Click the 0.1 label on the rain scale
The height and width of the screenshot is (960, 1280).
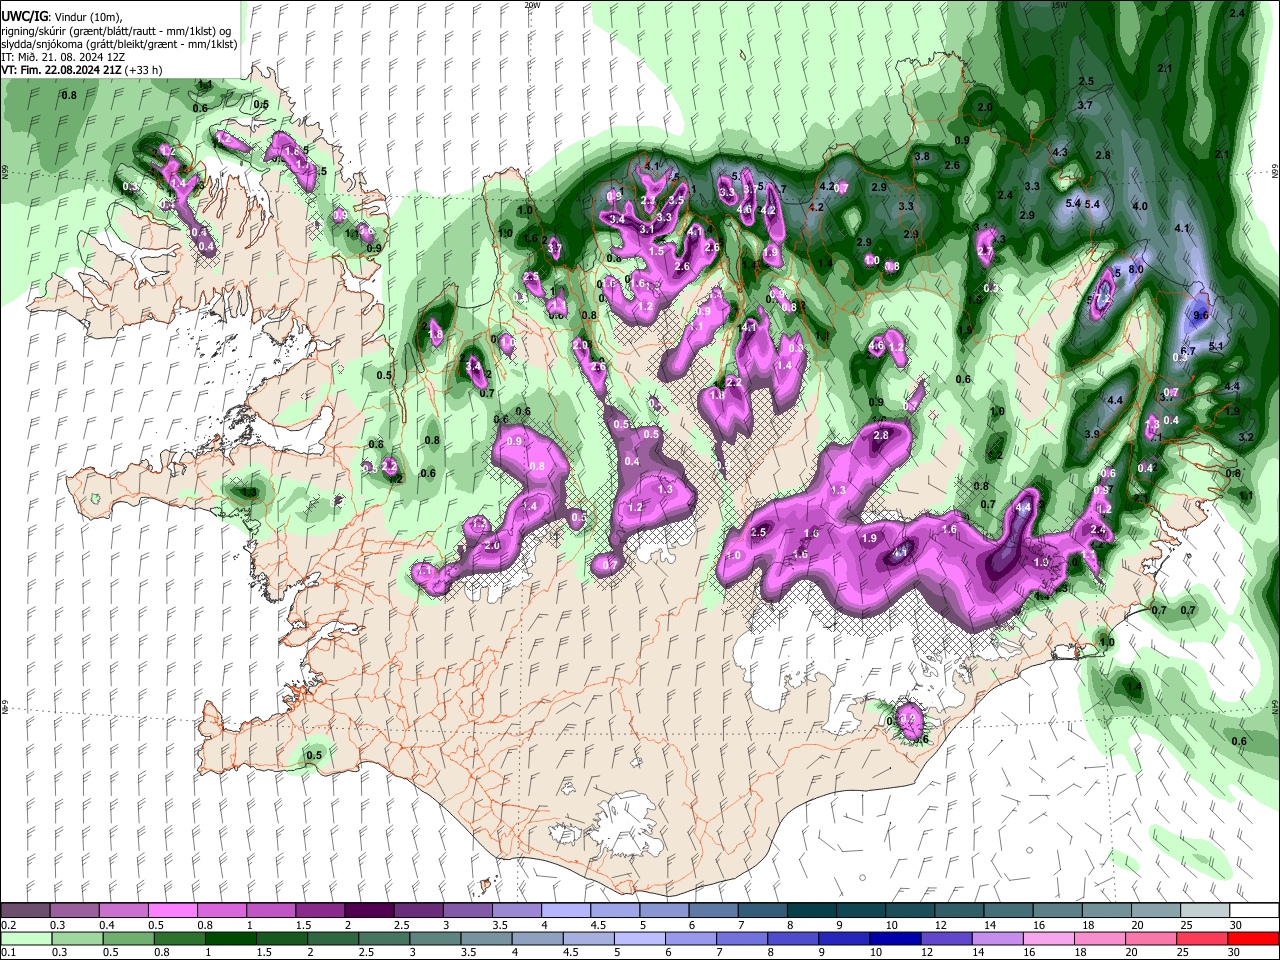pyautogui.click(x=8, y=953)
